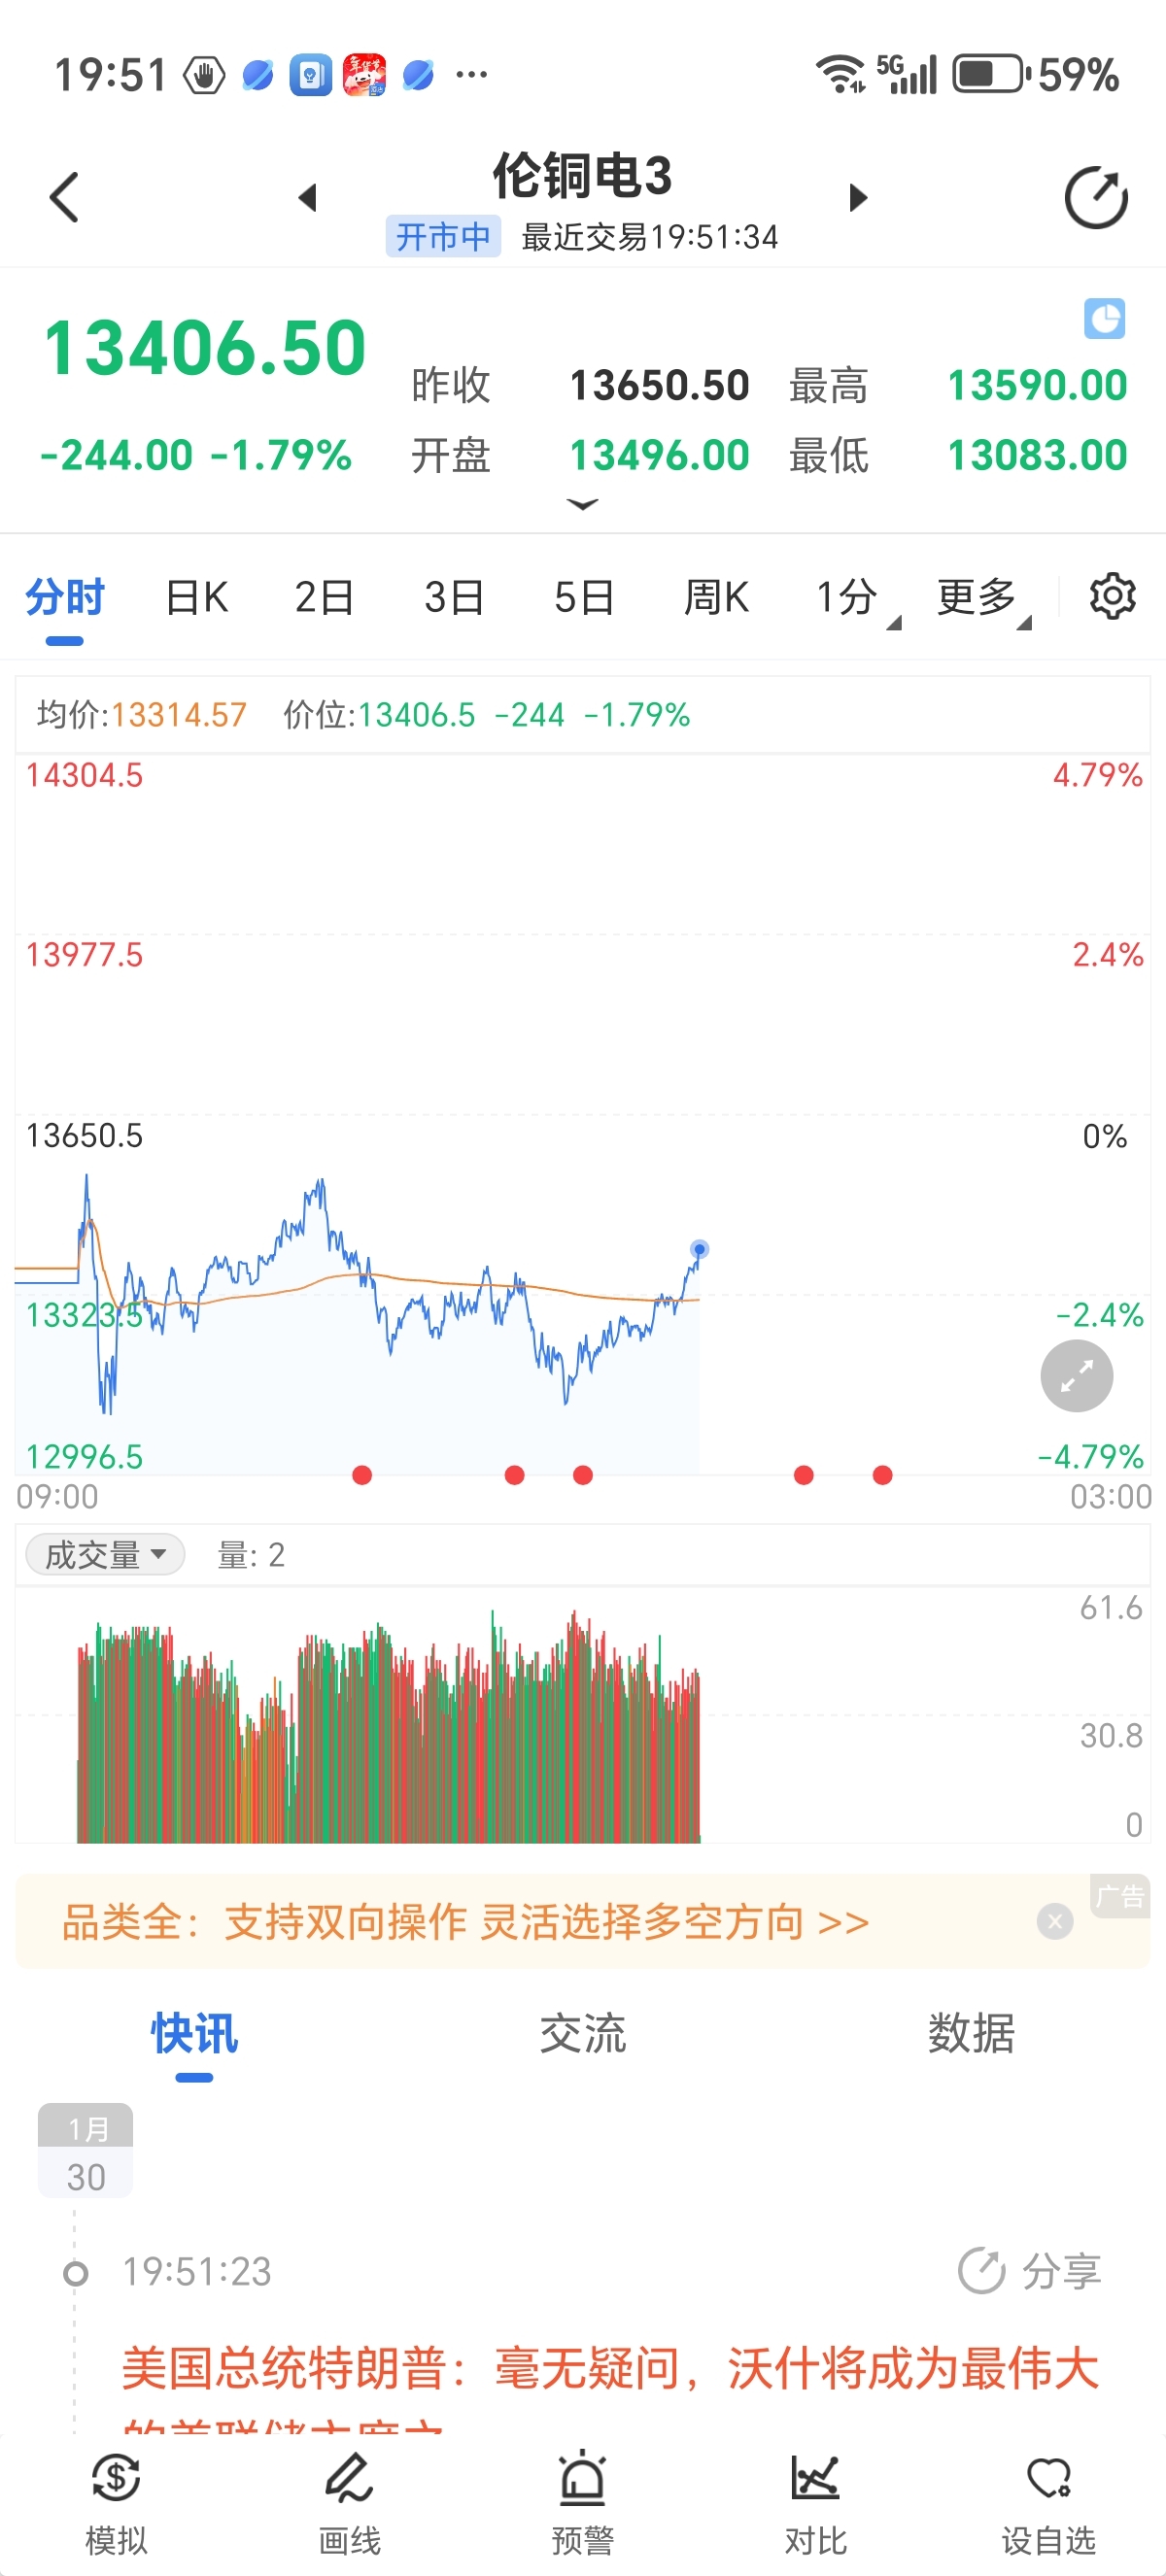Expand quote details chevron below 开盘

[x=582, y=504]
